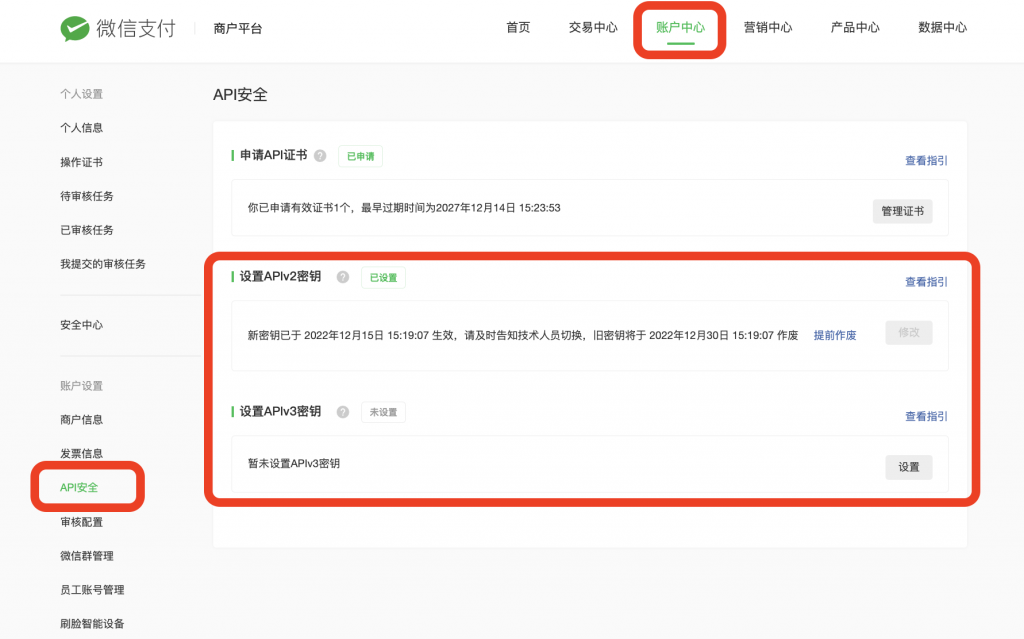
Task: Go to 营销中心 in the top navigation
Action: [767, 28]
